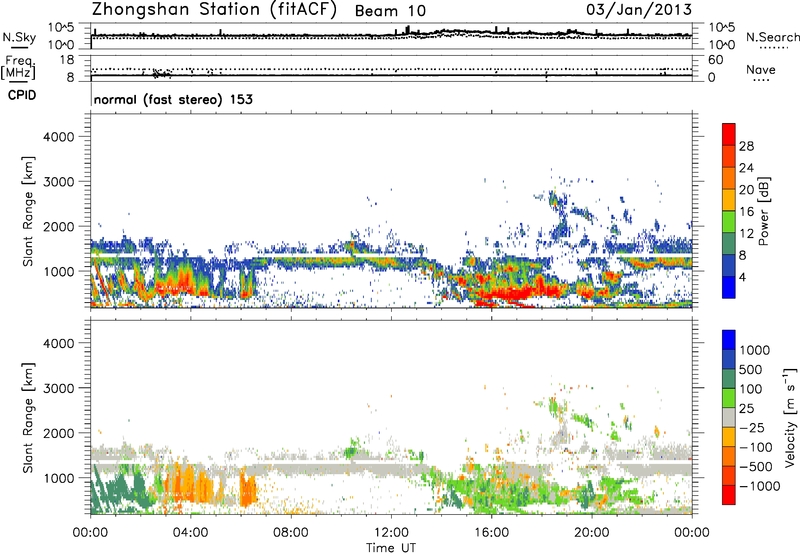This screenshot has width=800, height=554.
Task: Click the '12' value on power colorbar
Action: (746, 234)
